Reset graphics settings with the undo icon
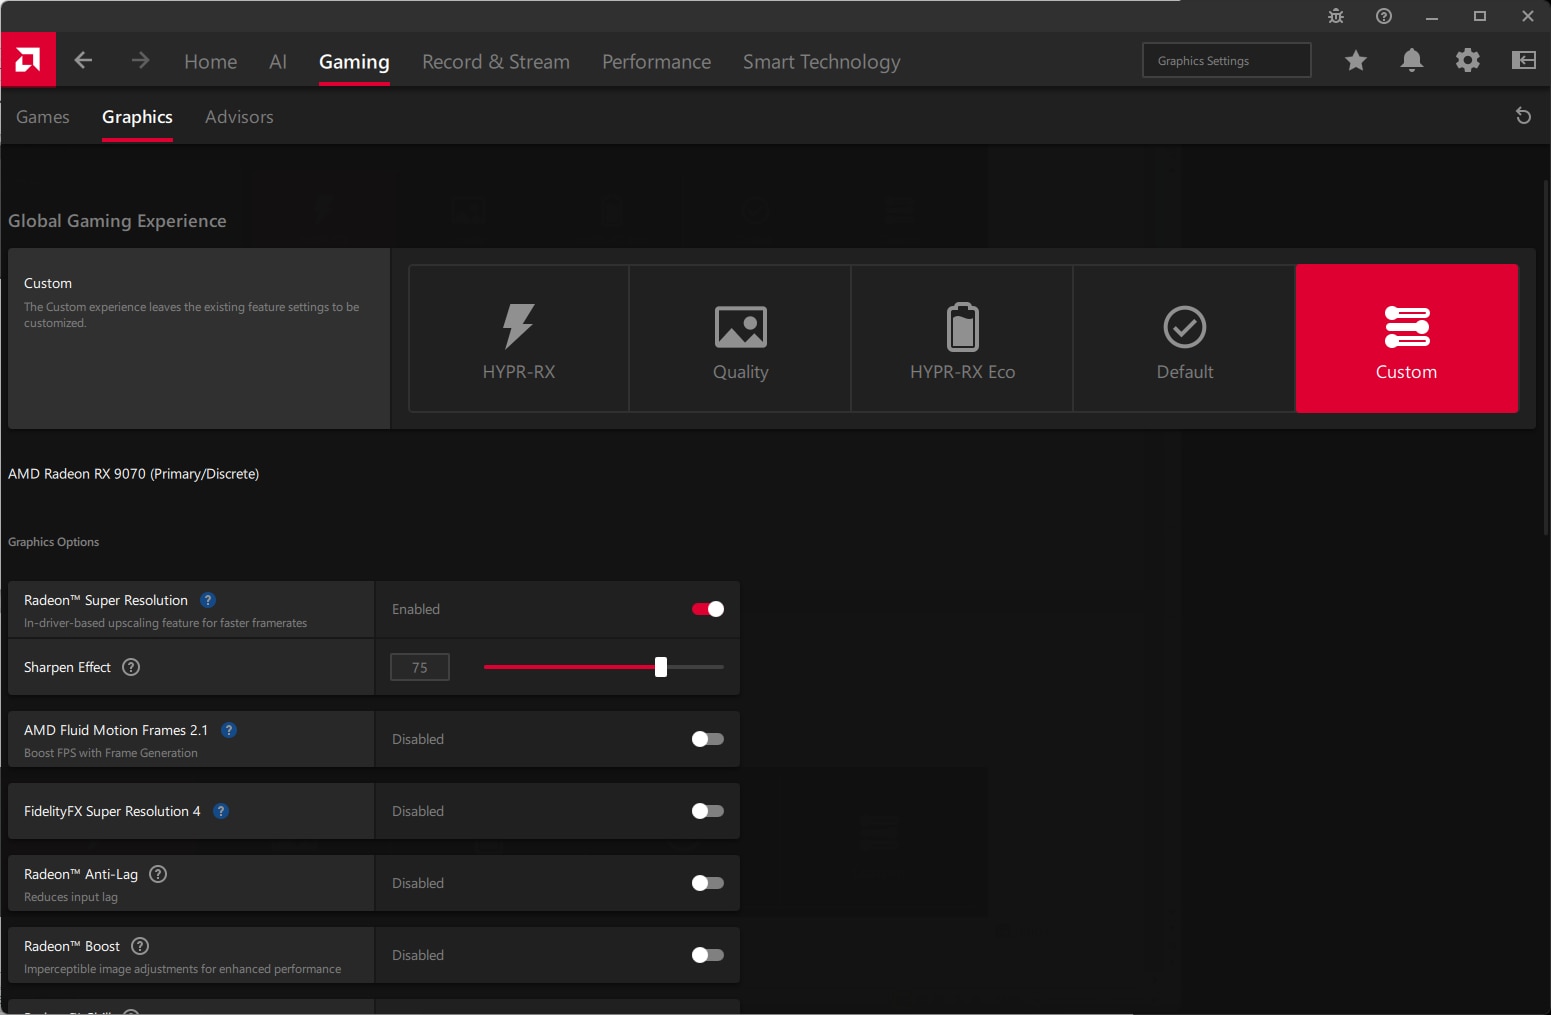The image size is (1551, 1015). (1523, 116)
